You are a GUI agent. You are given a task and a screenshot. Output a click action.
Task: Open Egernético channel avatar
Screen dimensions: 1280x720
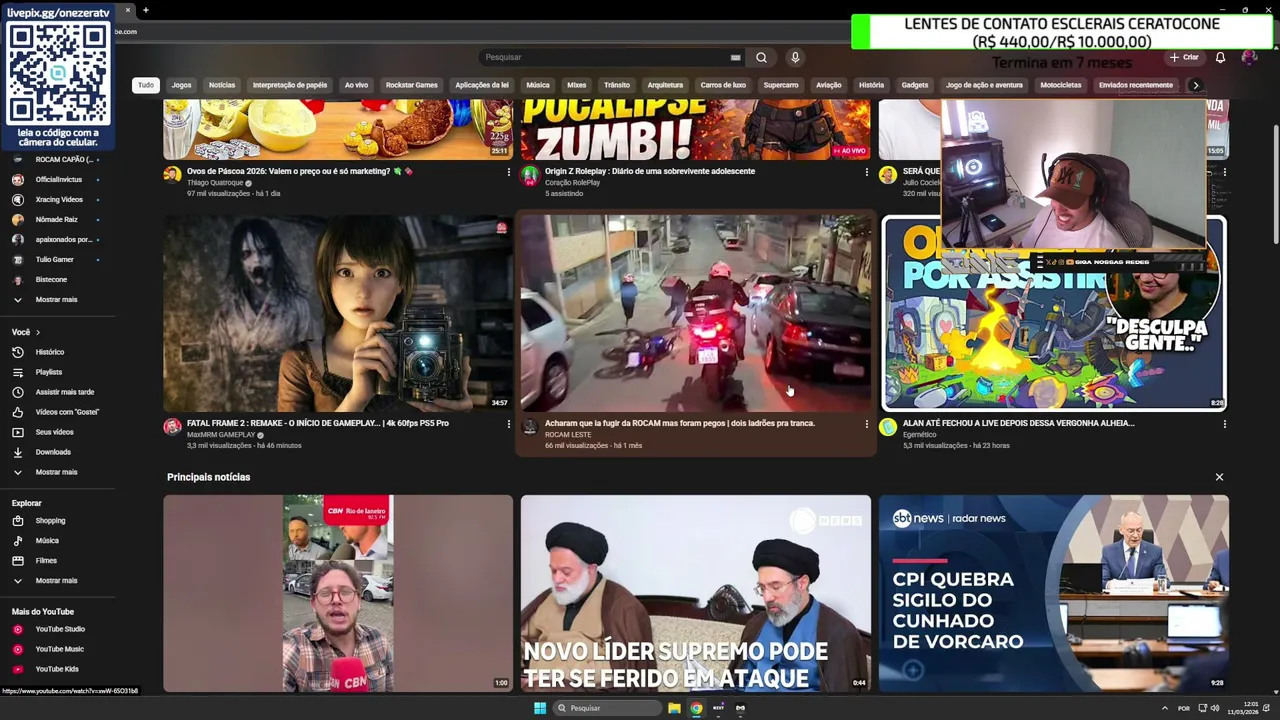click(888, 427)
